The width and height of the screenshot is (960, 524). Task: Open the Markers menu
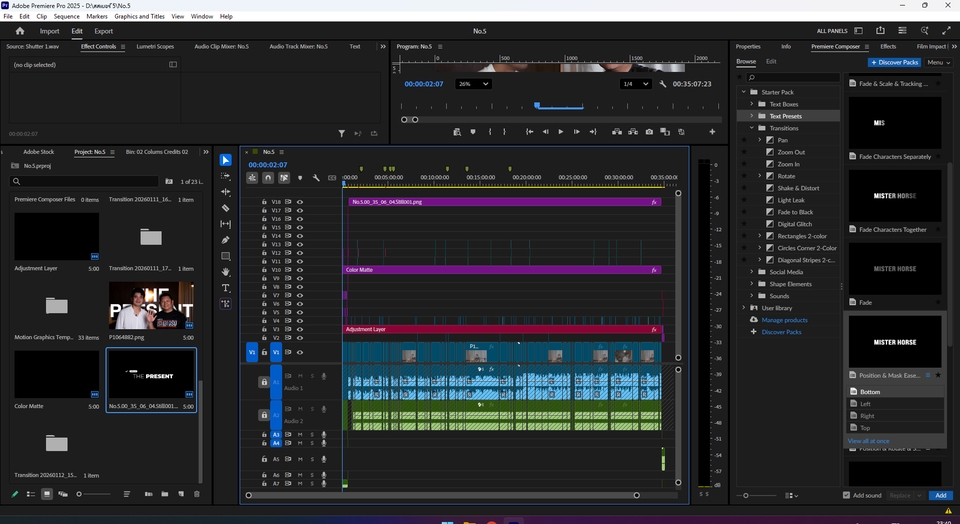pyautogui.click(x=97, y=17)
